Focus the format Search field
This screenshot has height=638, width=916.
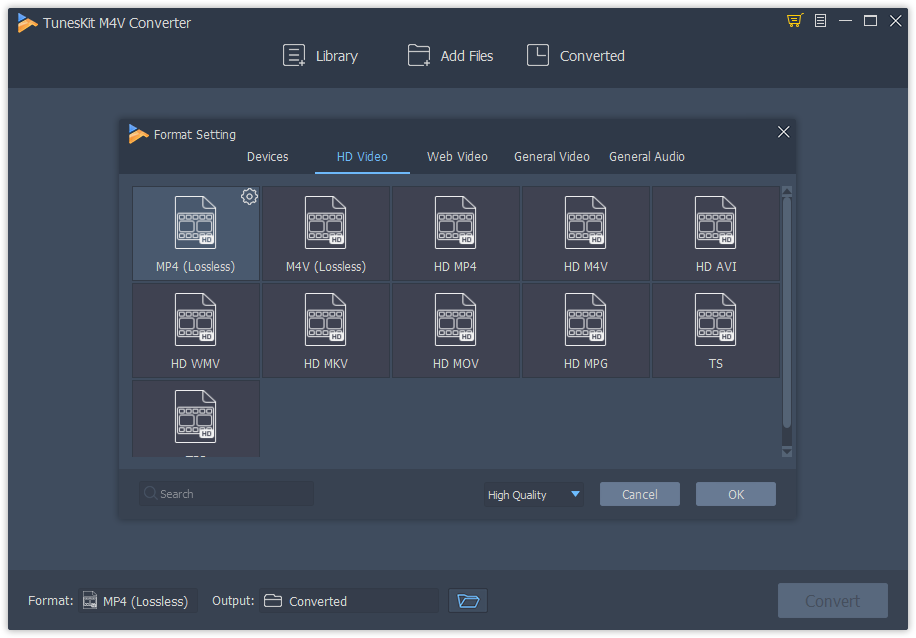(227, 494)
